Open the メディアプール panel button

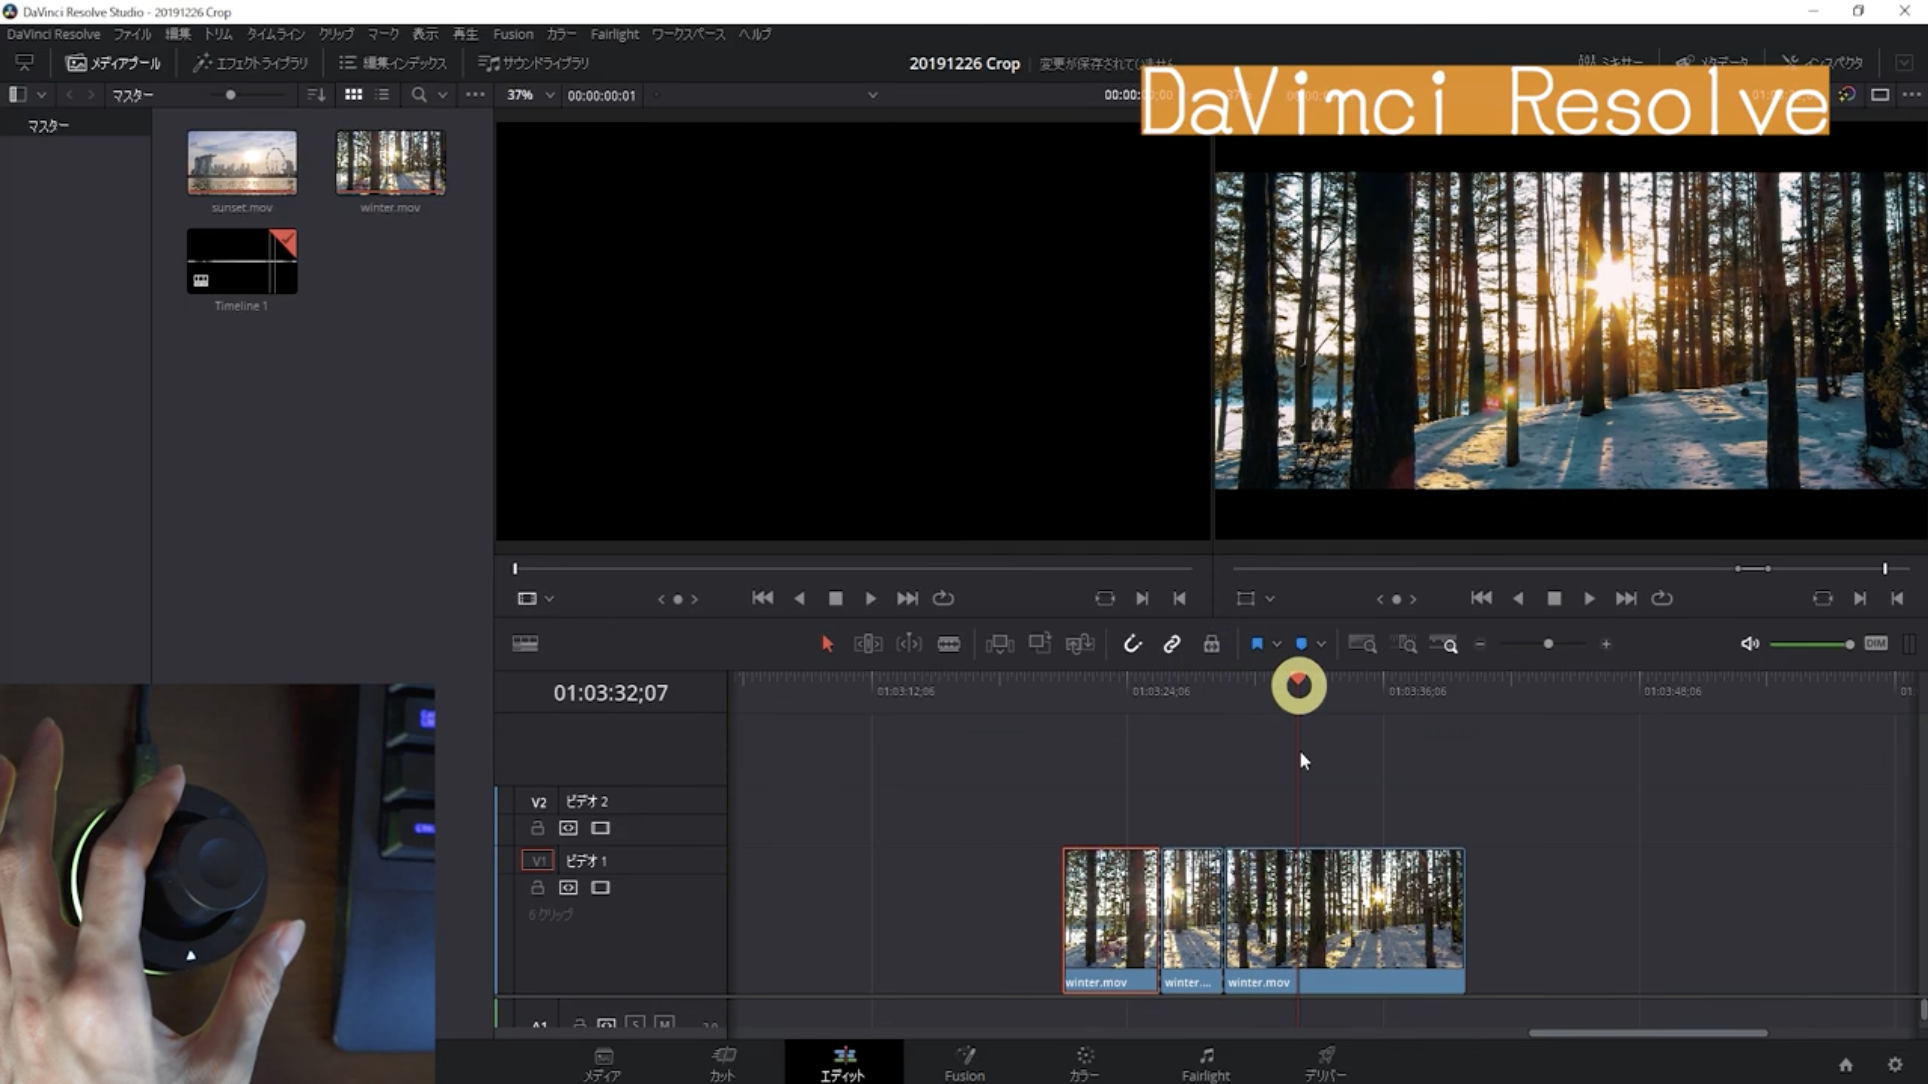click(113, 62)
